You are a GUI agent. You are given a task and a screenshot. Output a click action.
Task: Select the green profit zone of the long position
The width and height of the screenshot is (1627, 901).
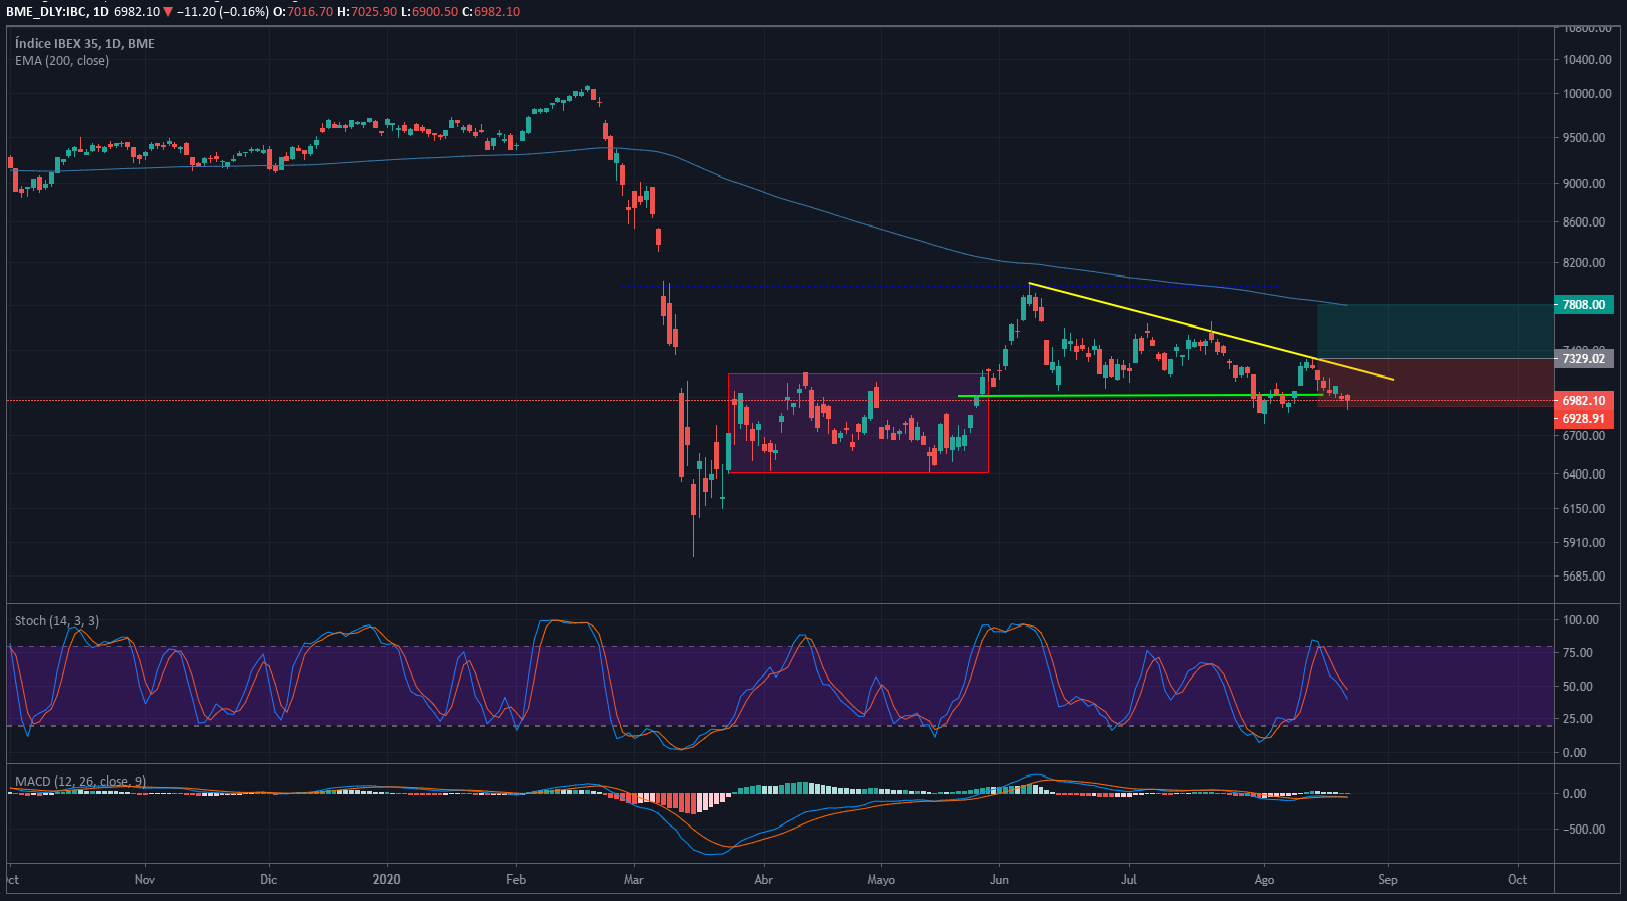(x=1435, y=331)
